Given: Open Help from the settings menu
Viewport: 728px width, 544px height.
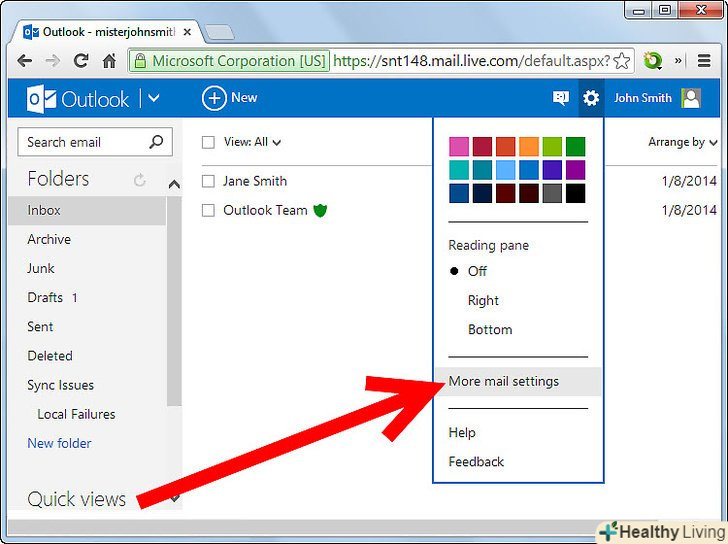Looking at the screenshot, I should (x=462, y=433).
